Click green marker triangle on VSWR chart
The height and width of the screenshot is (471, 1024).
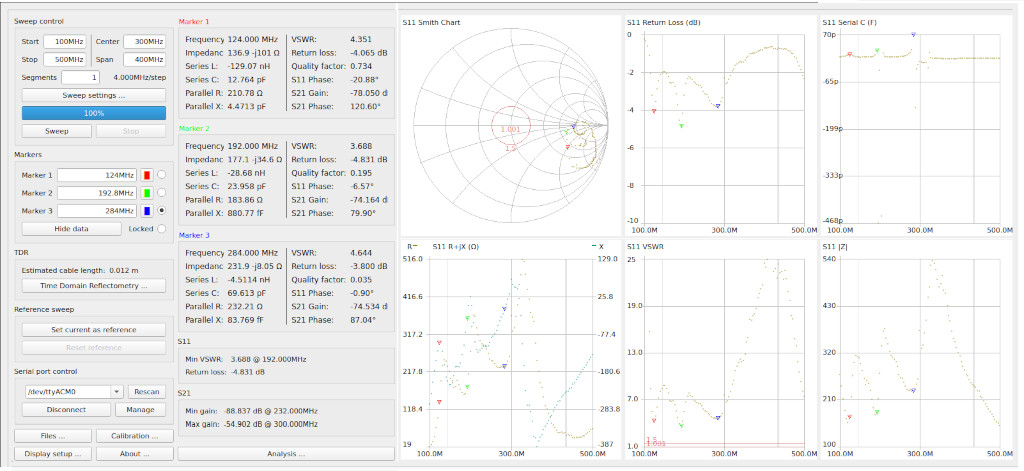(x=681, y=425)
